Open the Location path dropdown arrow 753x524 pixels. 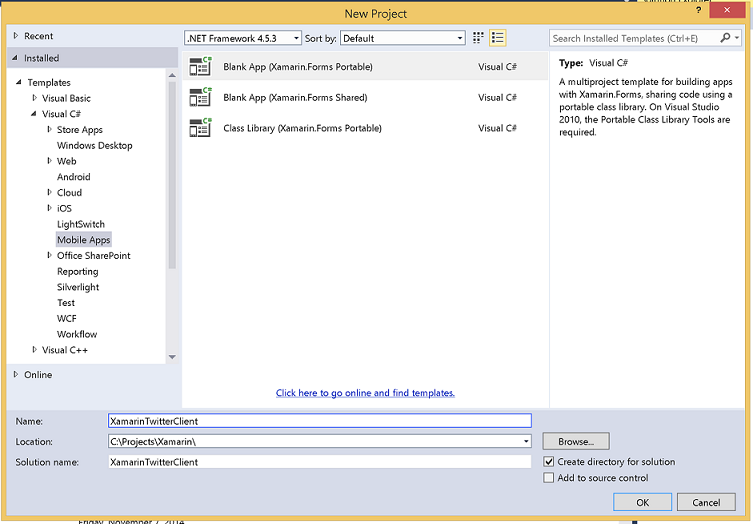click(526, 441)
